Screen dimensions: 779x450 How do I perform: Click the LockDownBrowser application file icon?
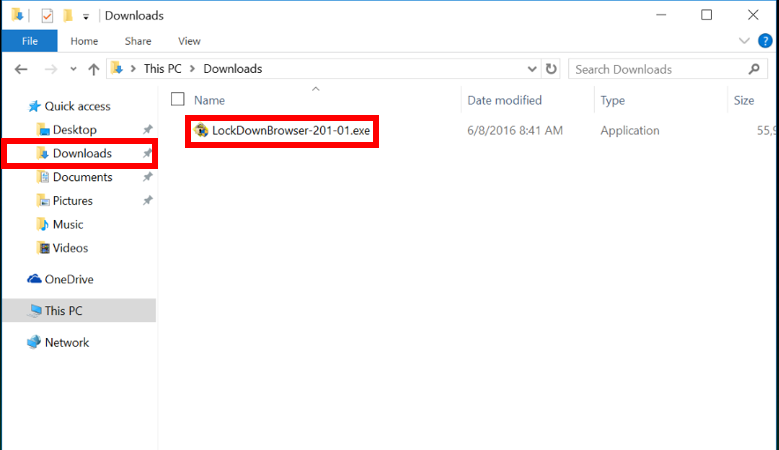pyautogui.click(x=201, y=131)
